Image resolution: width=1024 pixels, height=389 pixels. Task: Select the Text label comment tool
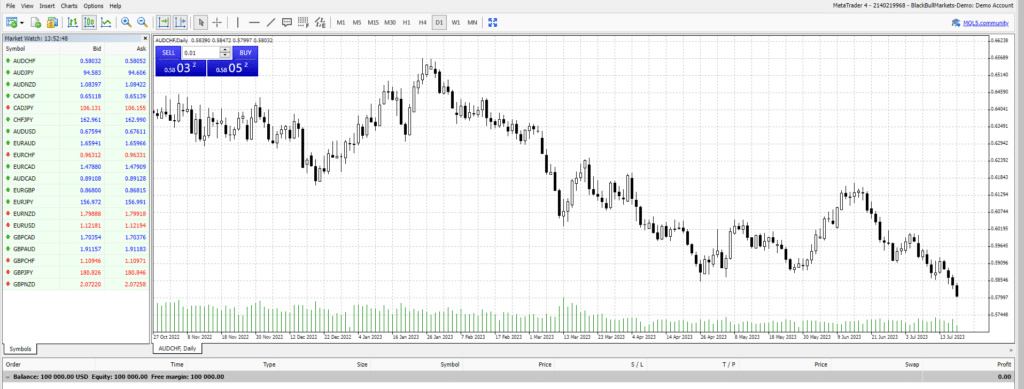(x=287, y=22)
